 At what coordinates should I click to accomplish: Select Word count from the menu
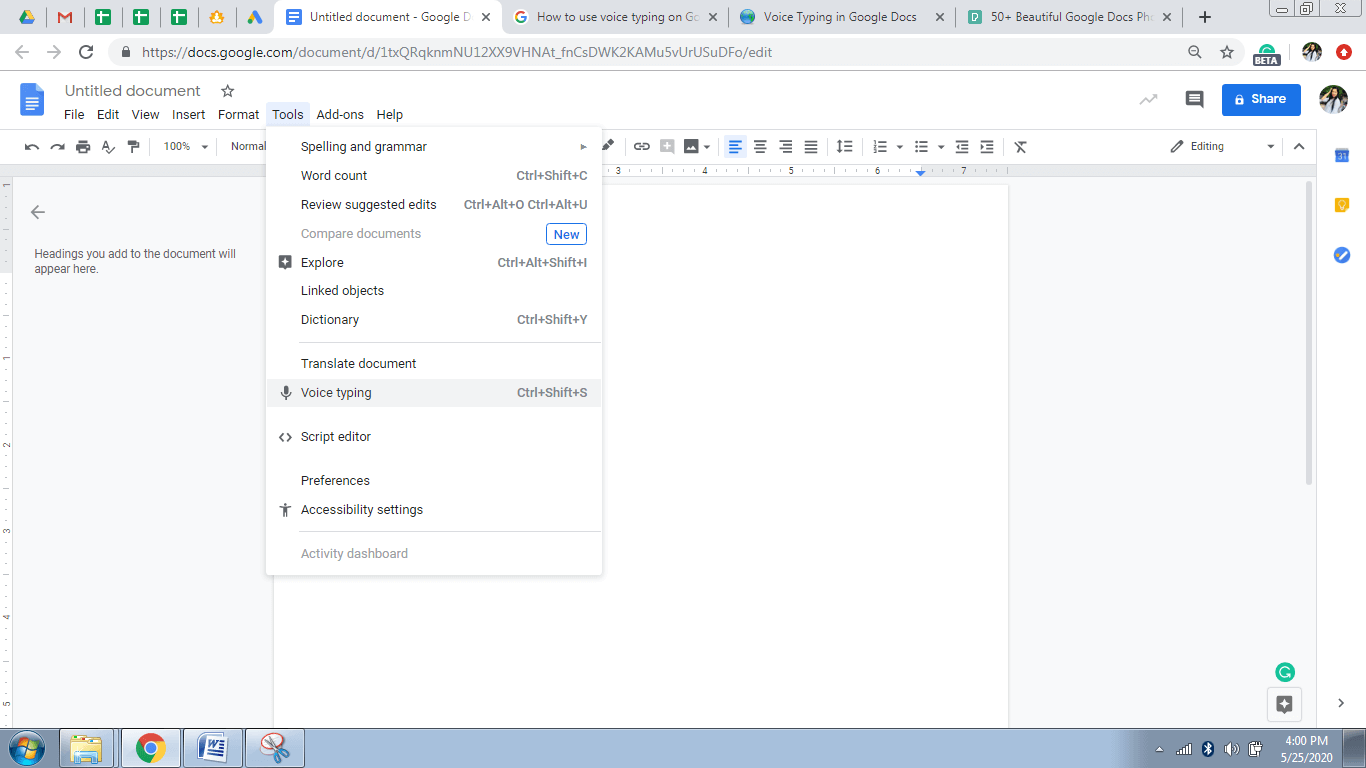(x=334, y=175)
